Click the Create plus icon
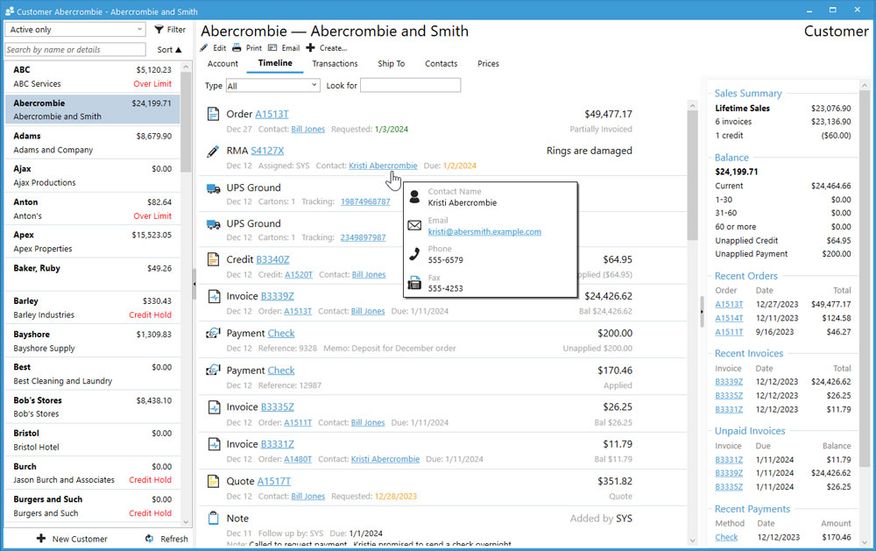Screen dimensions: 876x551 (310, 48)
